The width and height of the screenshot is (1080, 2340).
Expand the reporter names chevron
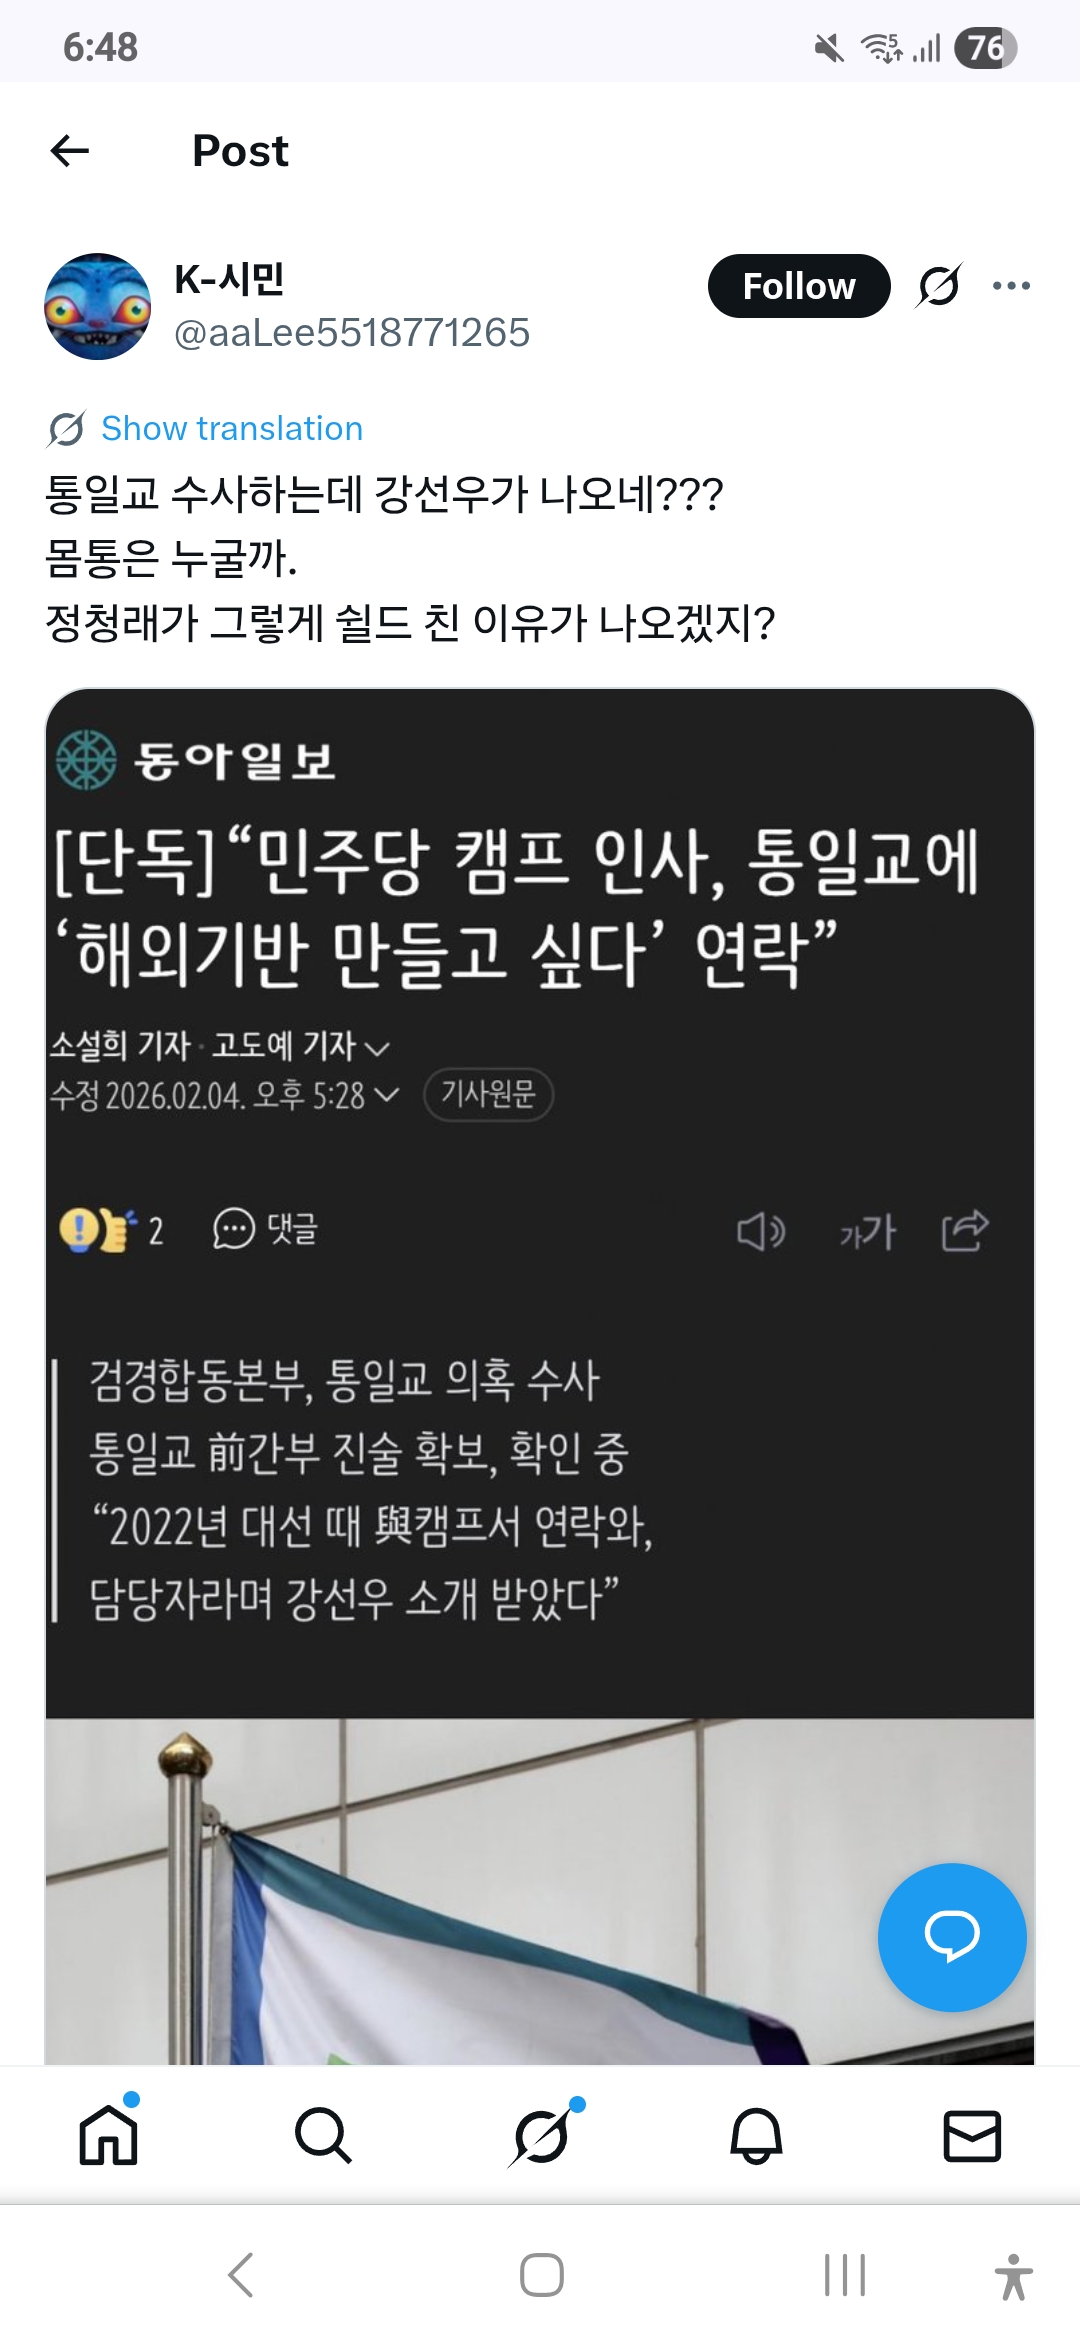pos(377,1048)
